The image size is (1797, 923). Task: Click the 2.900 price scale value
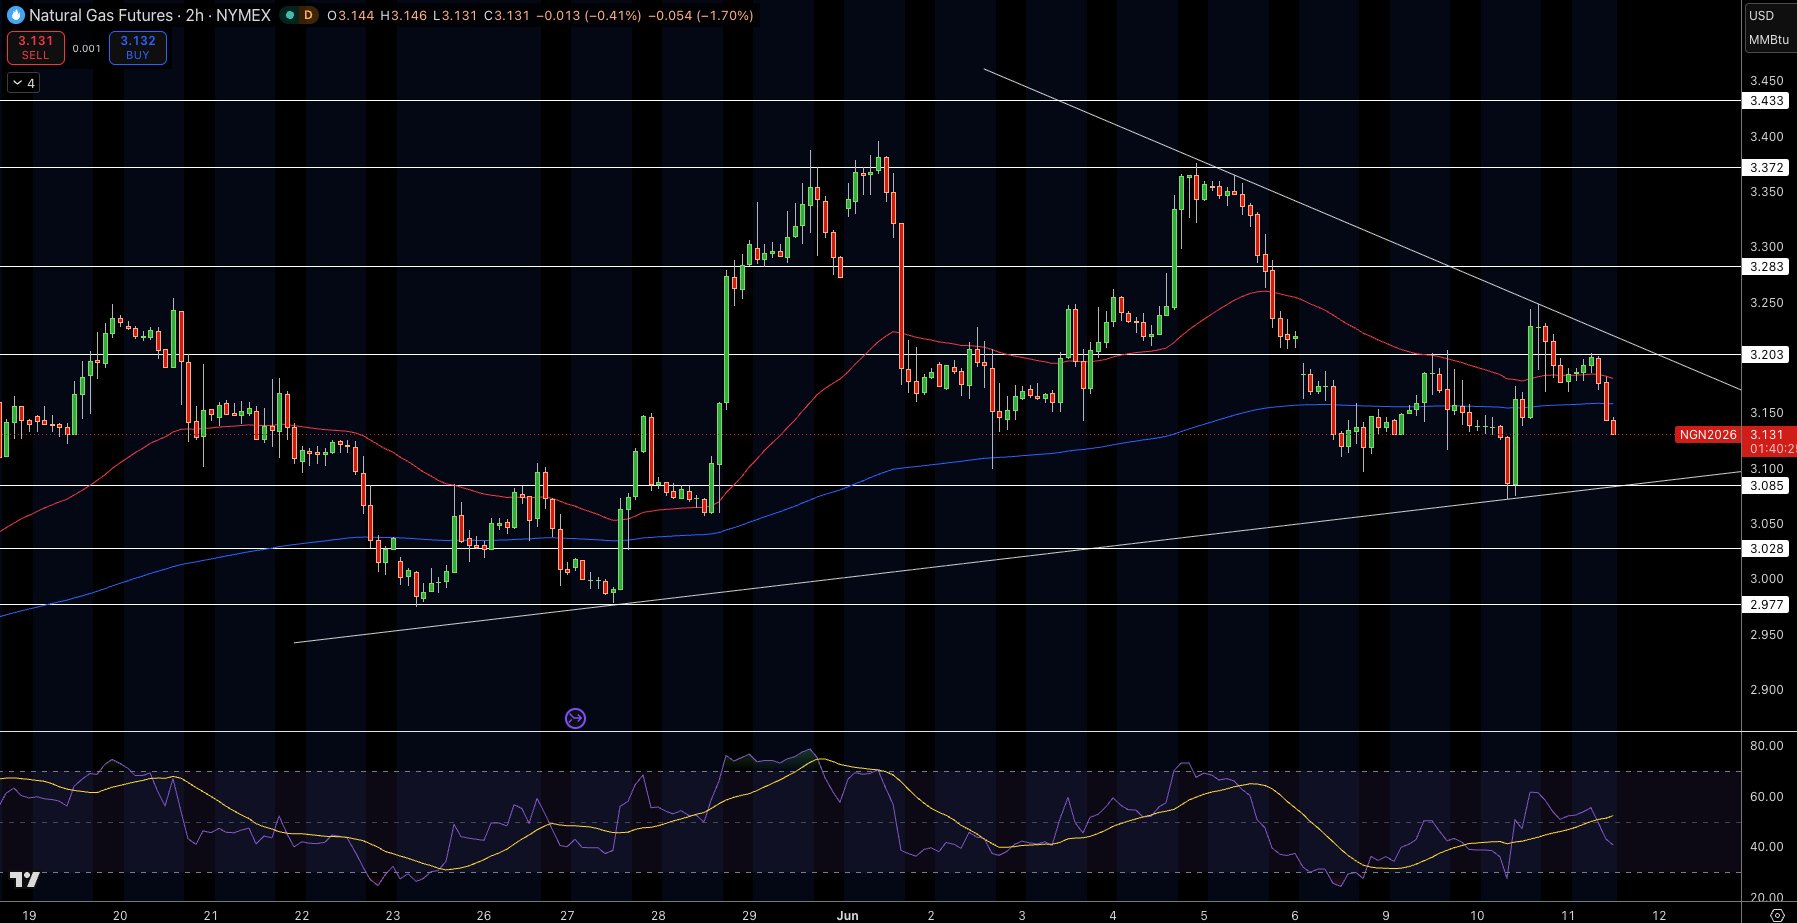click(x=1767, y=690)
